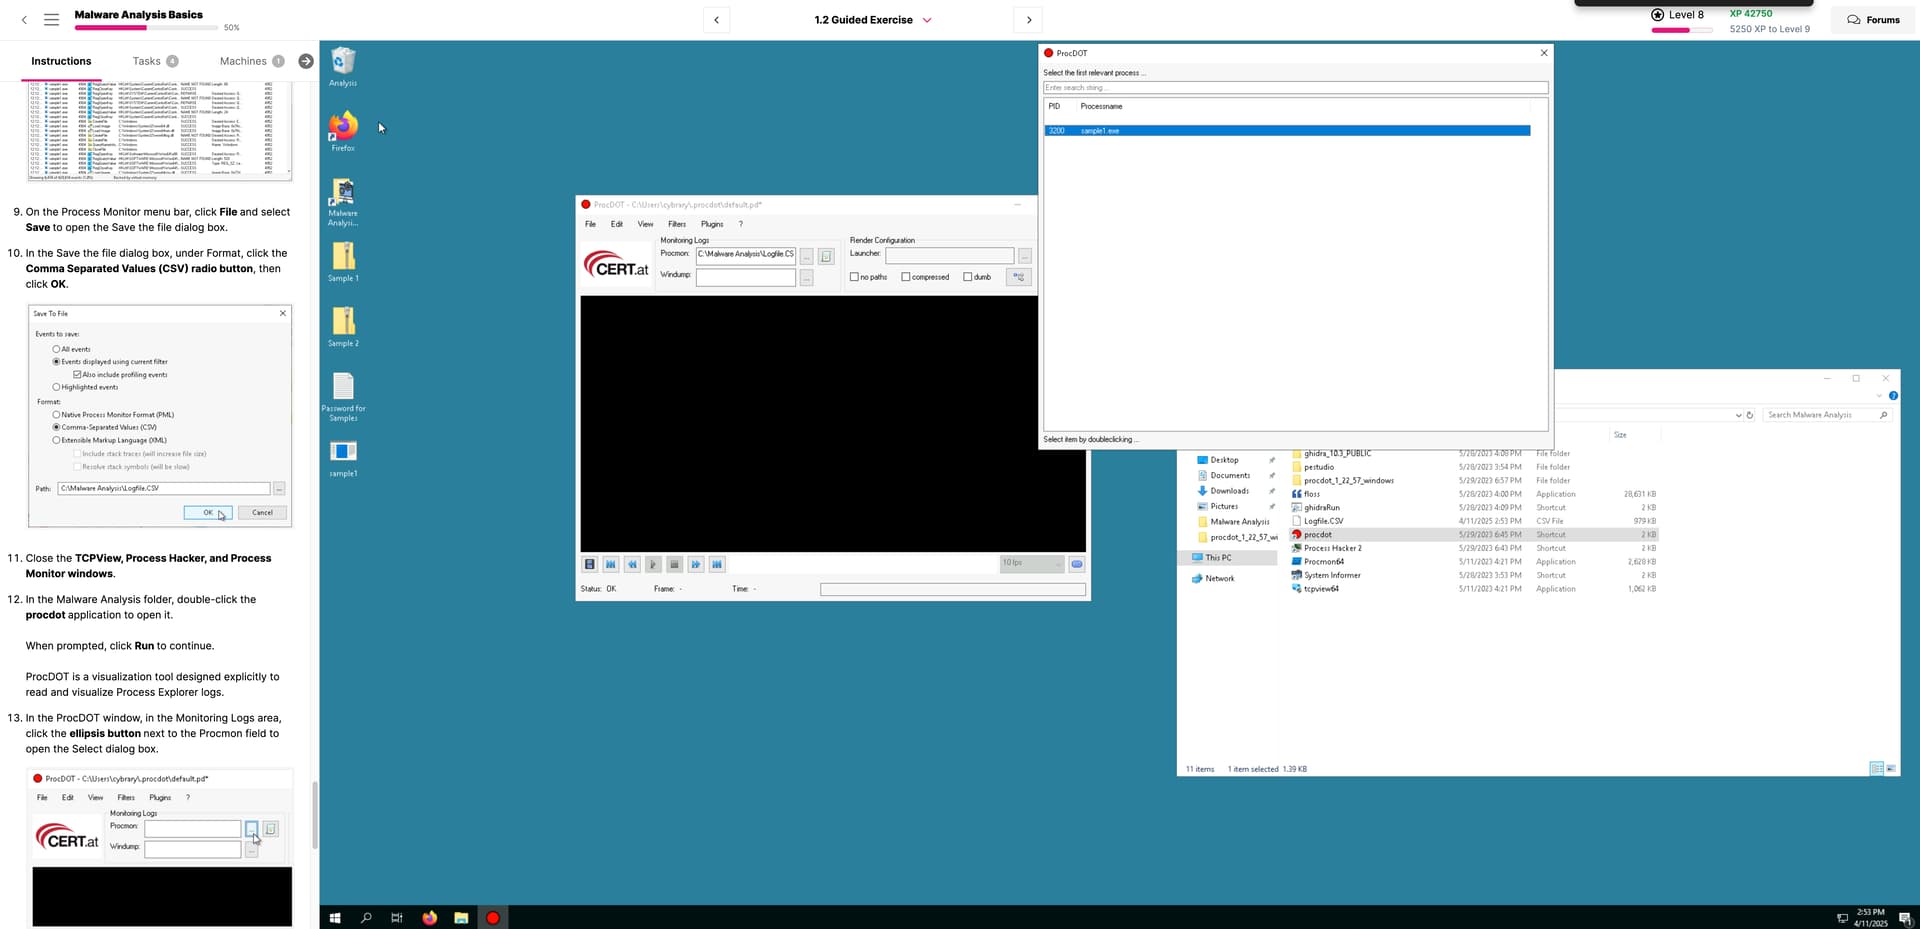This screenshot has height=929, width=1920.
Task: Click the taskbar search icon
Action: point(366,918)
